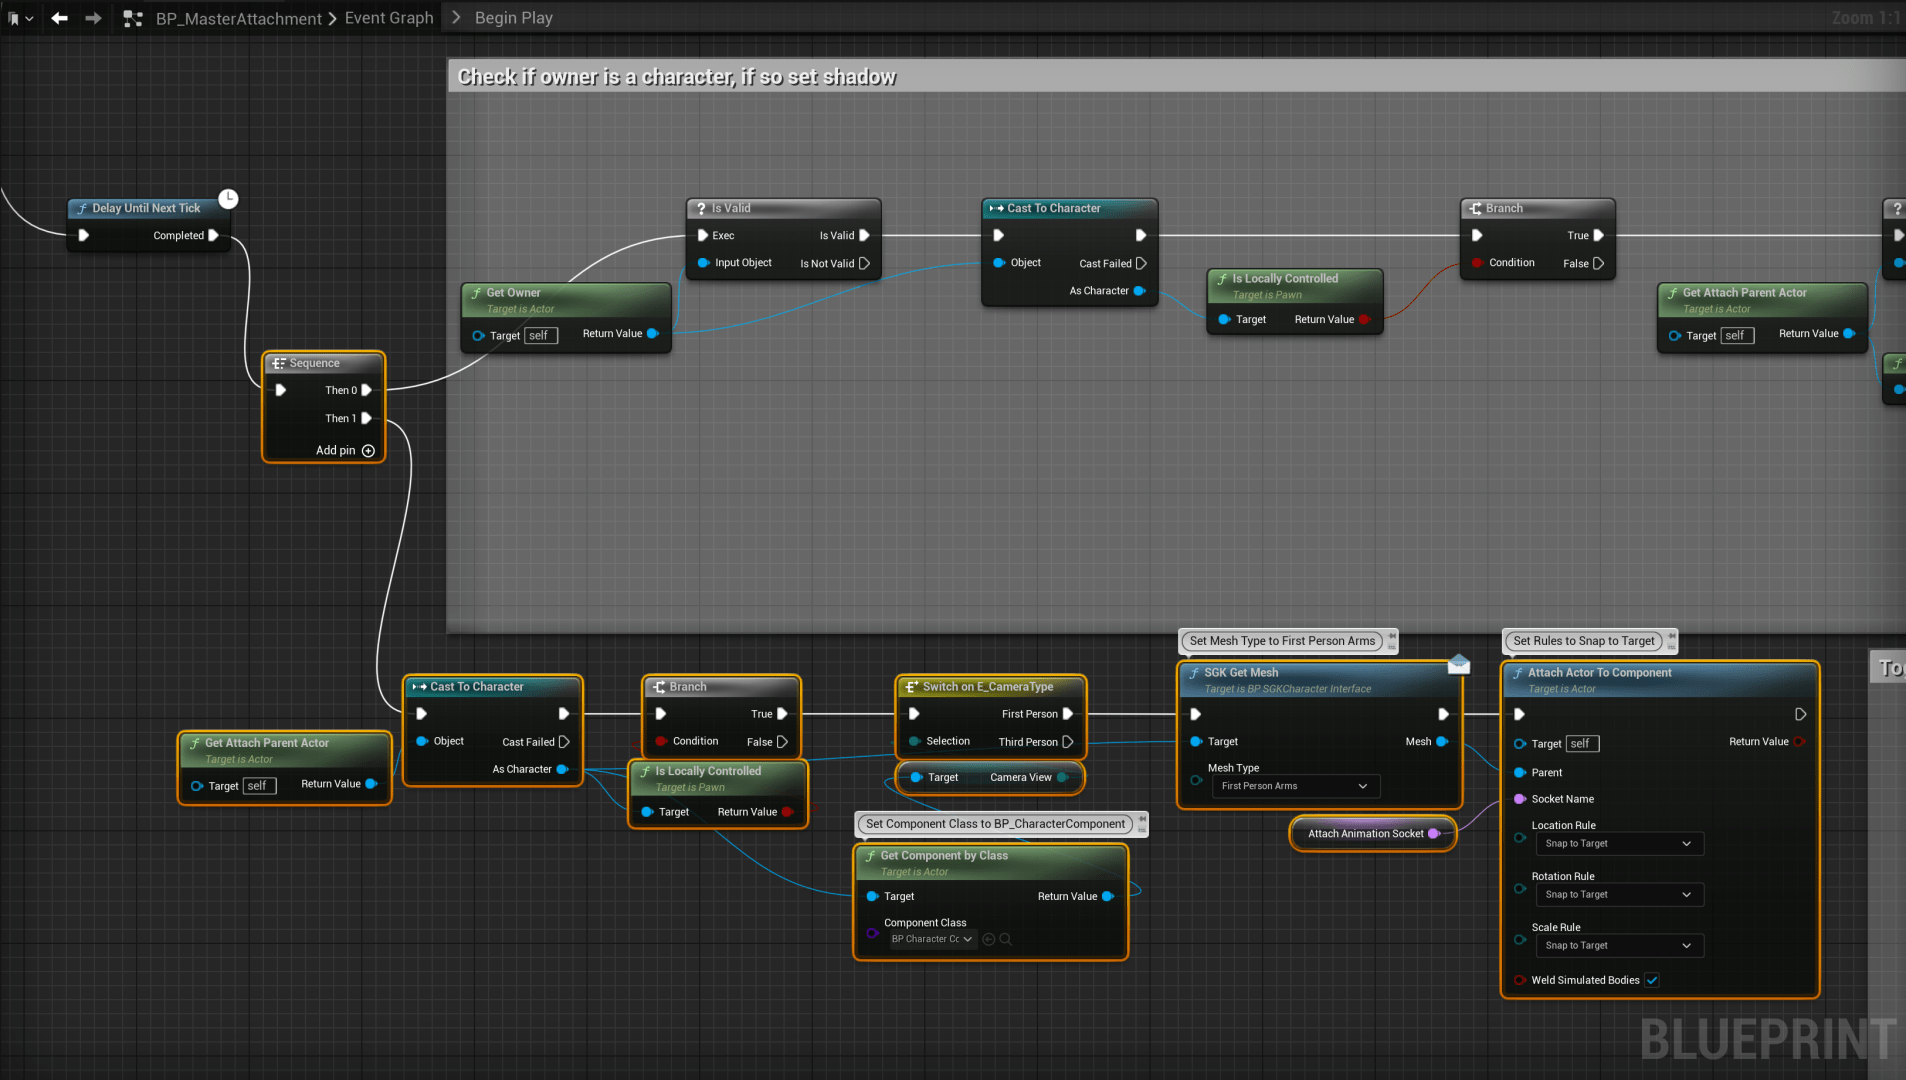Click the use-selected arrow icon beside Component Class
This screenshot has height=1080, width=1906.
tap(989, 939)
